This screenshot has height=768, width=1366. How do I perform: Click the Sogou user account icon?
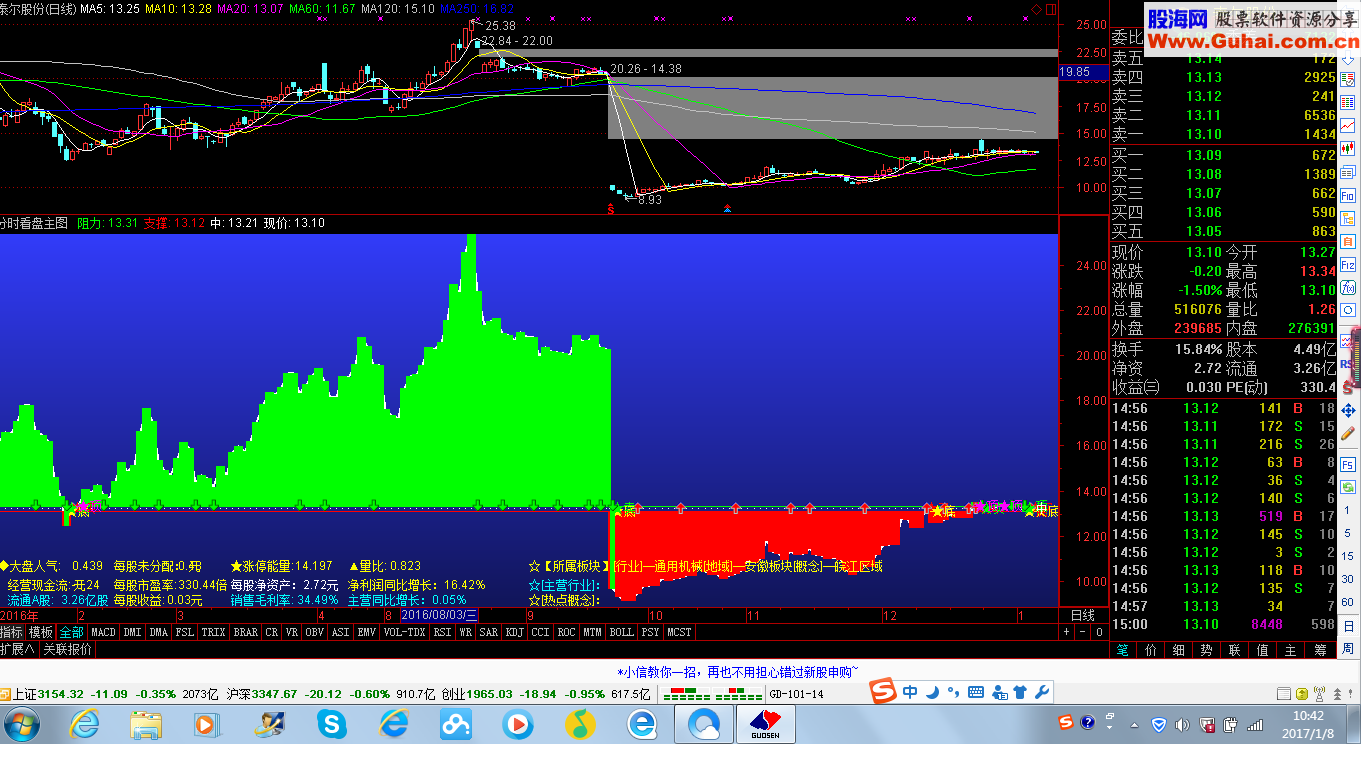point(1000,692)
